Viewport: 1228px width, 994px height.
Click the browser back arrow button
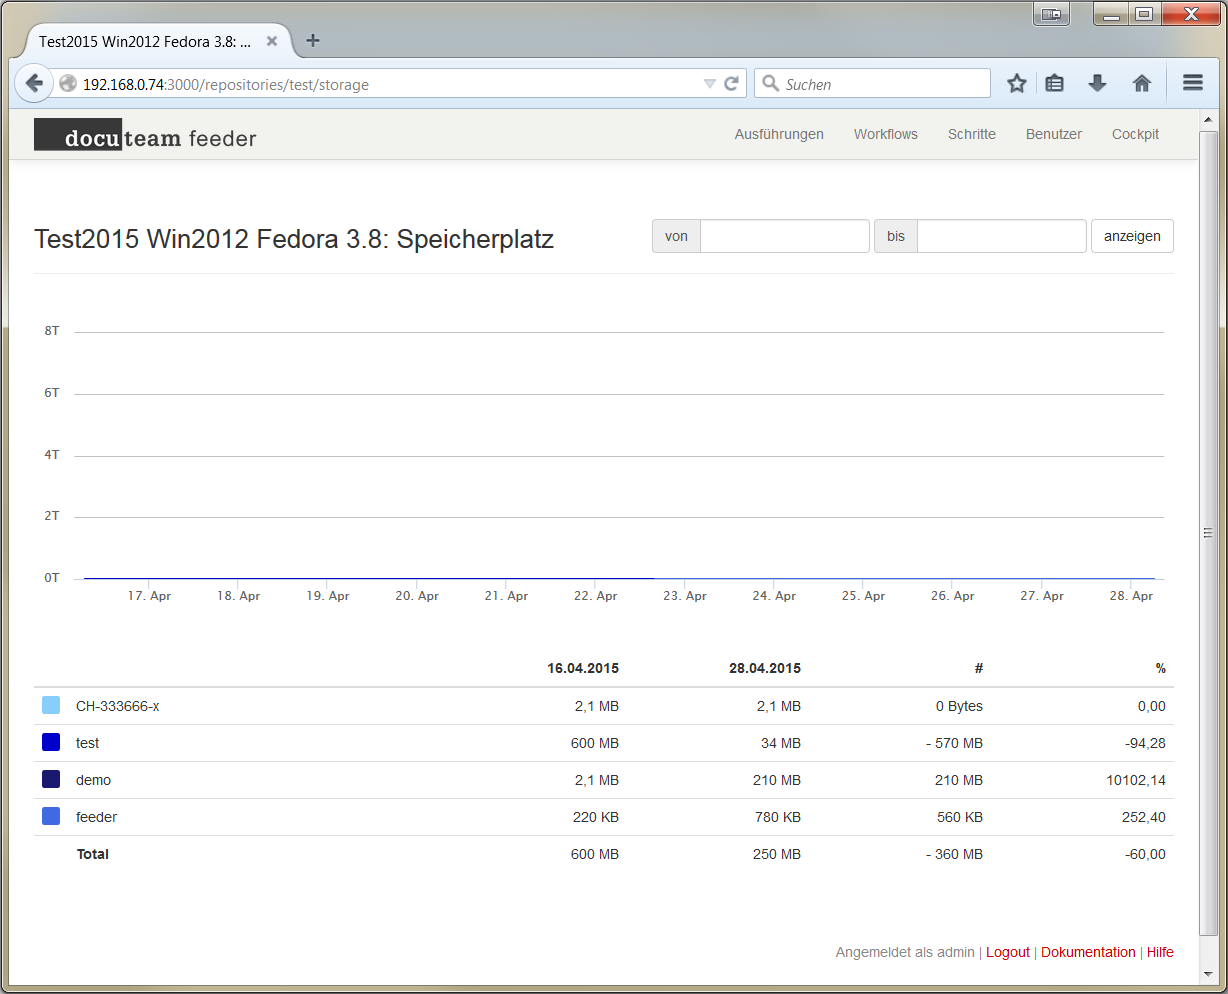(33, 84)
